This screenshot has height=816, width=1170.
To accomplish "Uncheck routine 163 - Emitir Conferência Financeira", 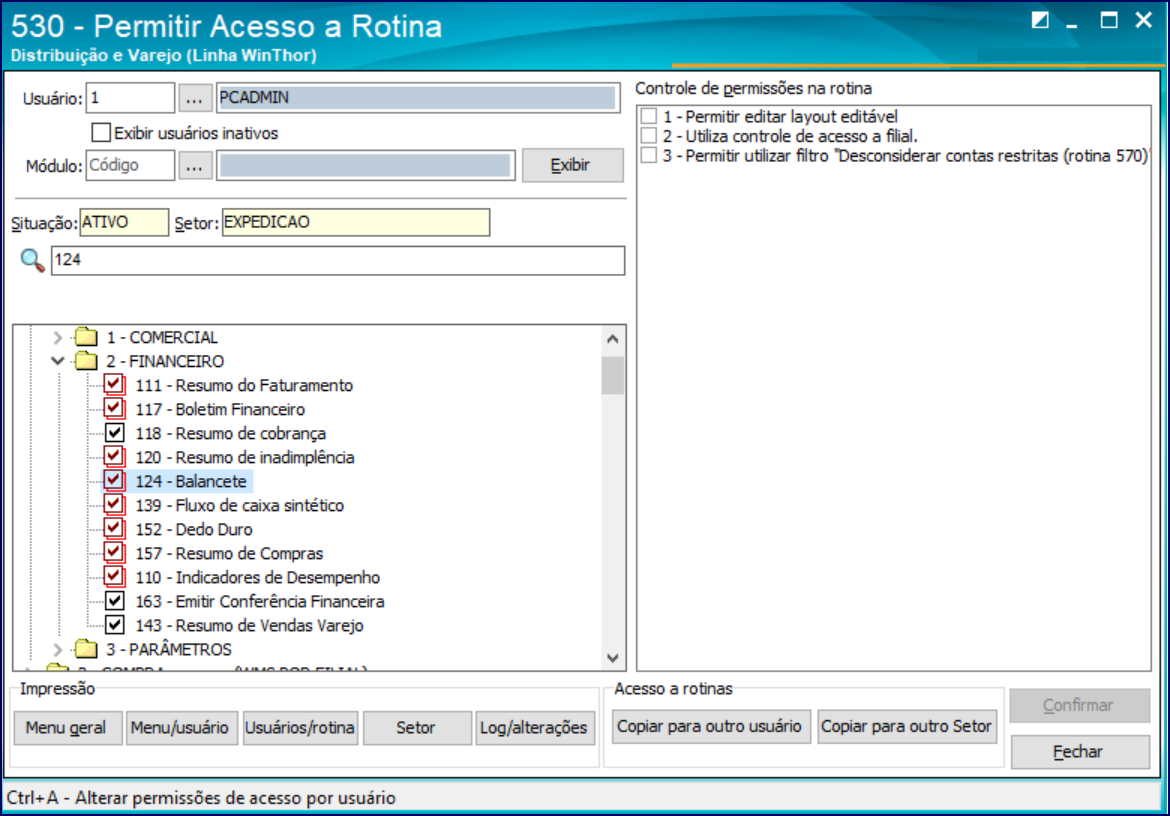I will point(114,600).
